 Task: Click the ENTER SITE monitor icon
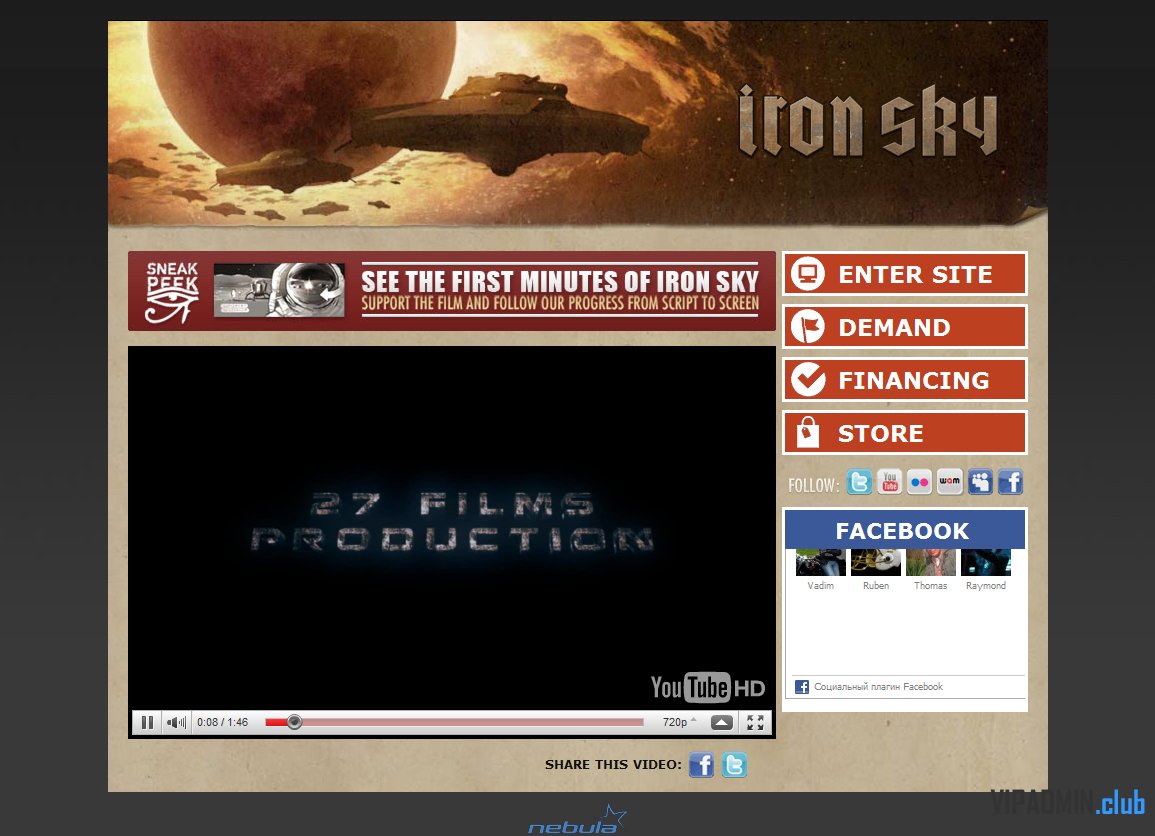coord(808,274)
